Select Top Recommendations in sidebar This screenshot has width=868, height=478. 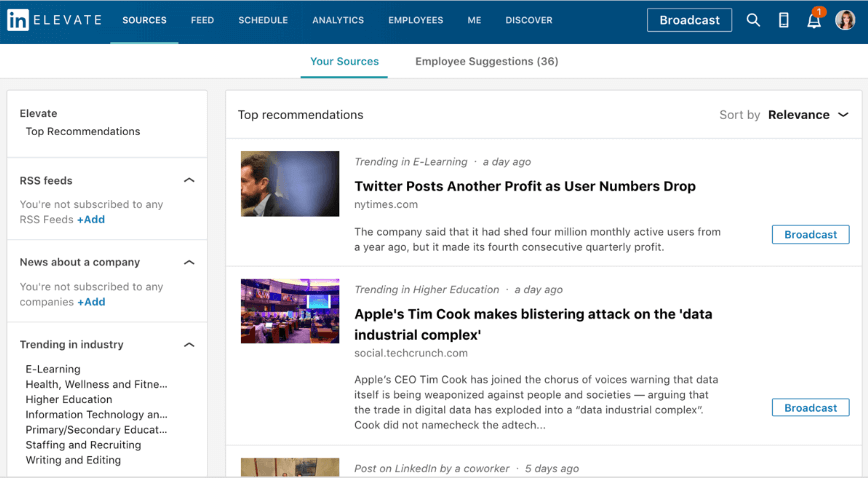coord(82,131)
